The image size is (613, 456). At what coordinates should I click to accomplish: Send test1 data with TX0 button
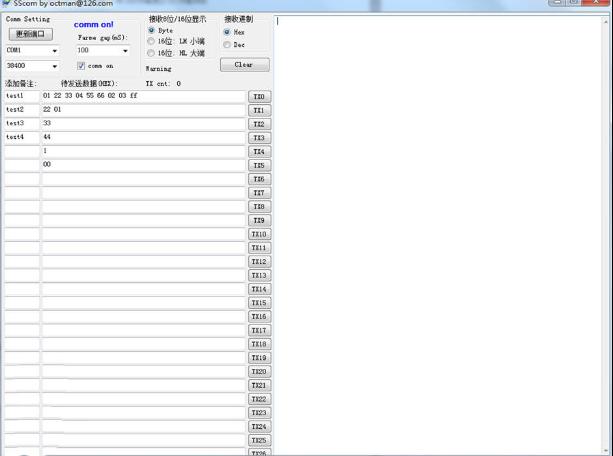click(259, 97)
